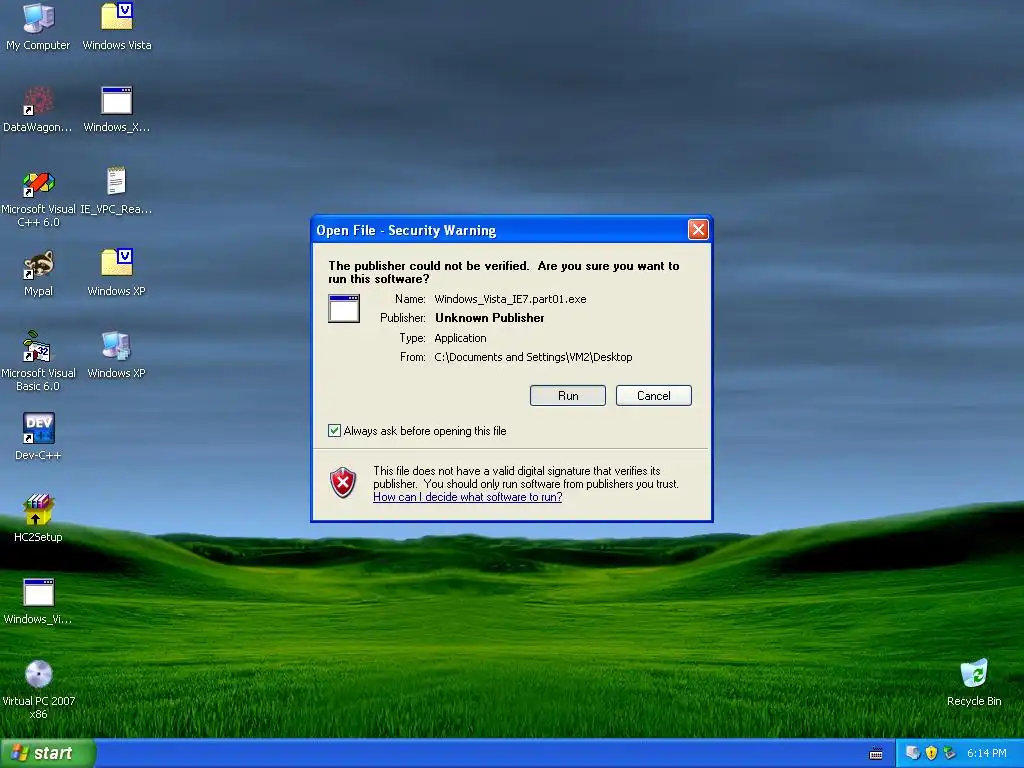1024x768 pixels.
Task: Click the Run button
Action: tap(568, 396)
